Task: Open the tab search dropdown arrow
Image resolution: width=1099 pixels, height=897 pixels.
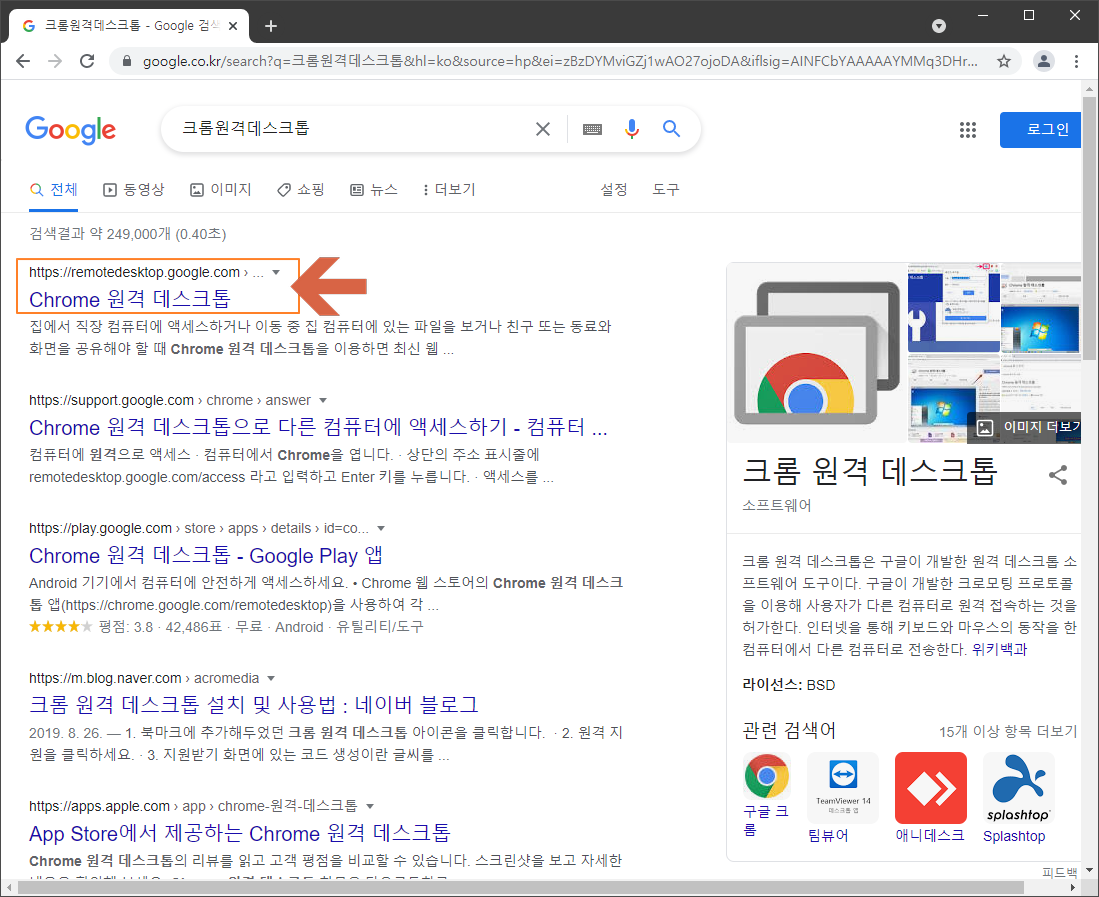Action: click(938, 26)
